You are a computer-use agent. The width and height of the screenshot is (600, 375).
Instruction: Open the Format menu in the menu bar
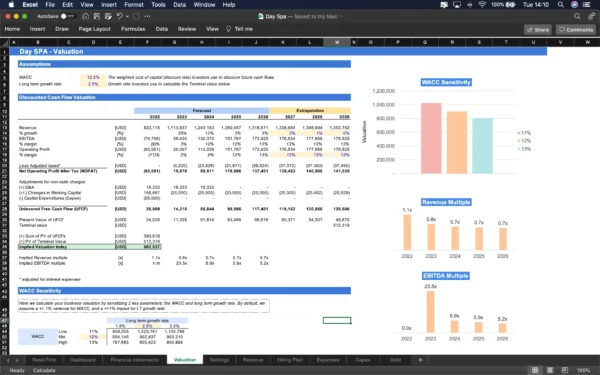134,5
